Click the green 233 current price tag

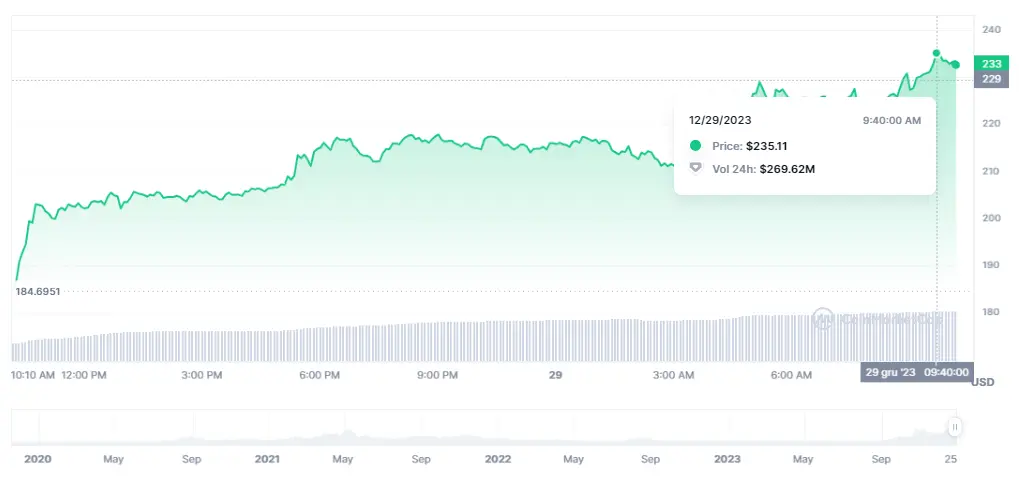pyautogui.click(x=991, y=63)
